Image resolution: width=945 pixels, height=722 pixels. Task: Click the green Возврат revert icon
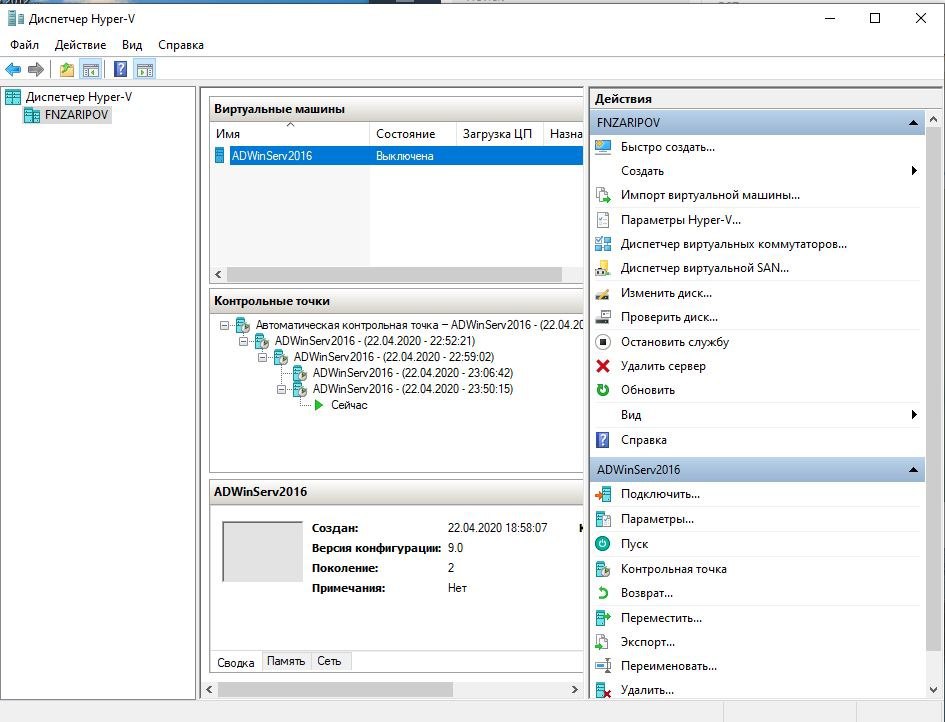click(x=603, y=593)
